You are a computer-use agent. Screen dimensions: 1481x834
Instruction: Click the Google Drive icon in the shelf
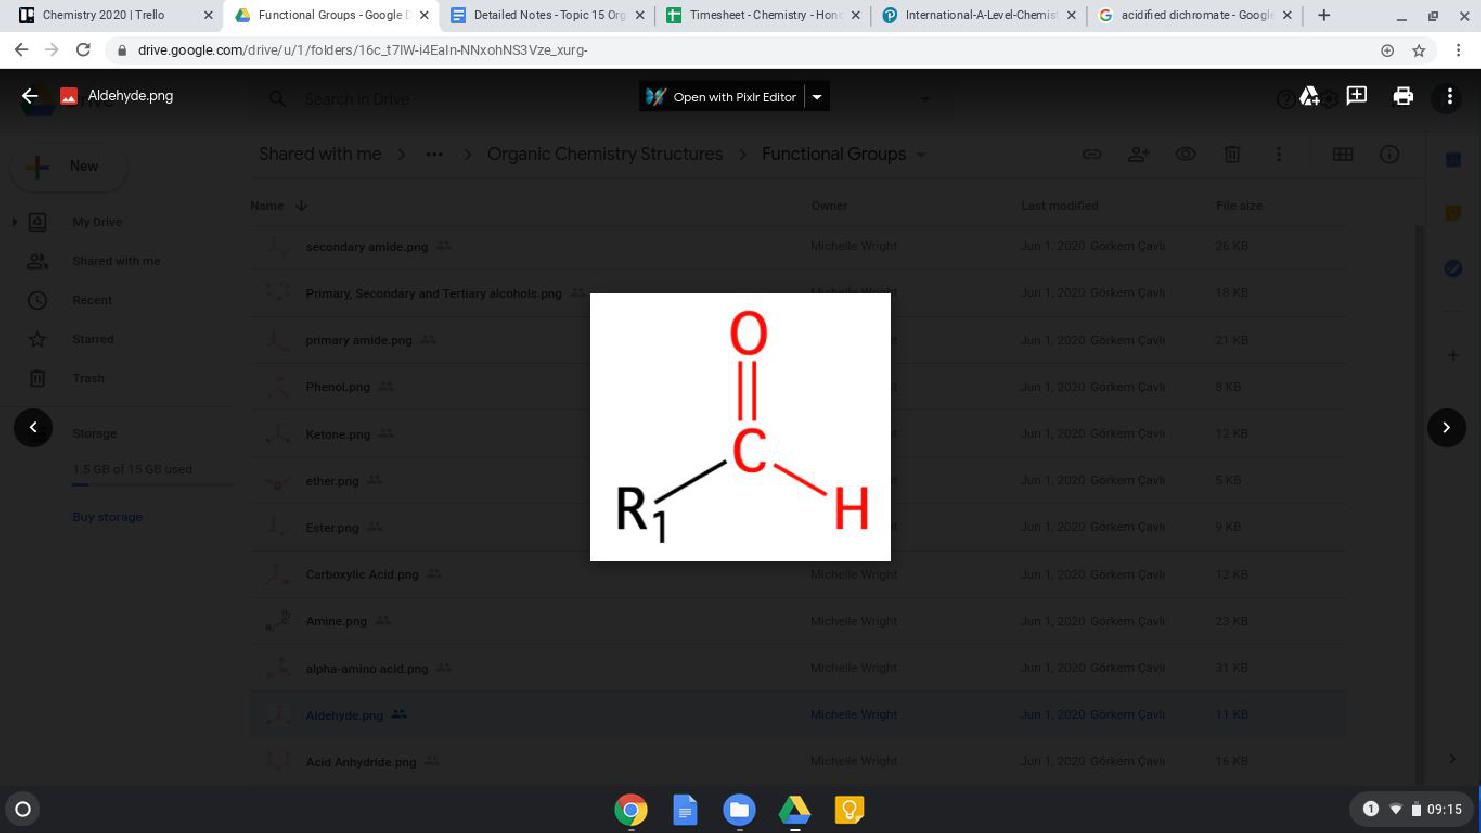[794, 810]
